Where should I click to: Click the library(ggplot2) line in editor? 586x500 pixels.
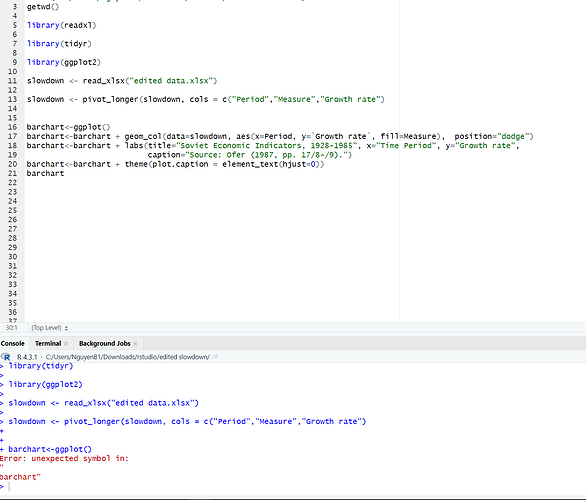[x=64, y=62]
